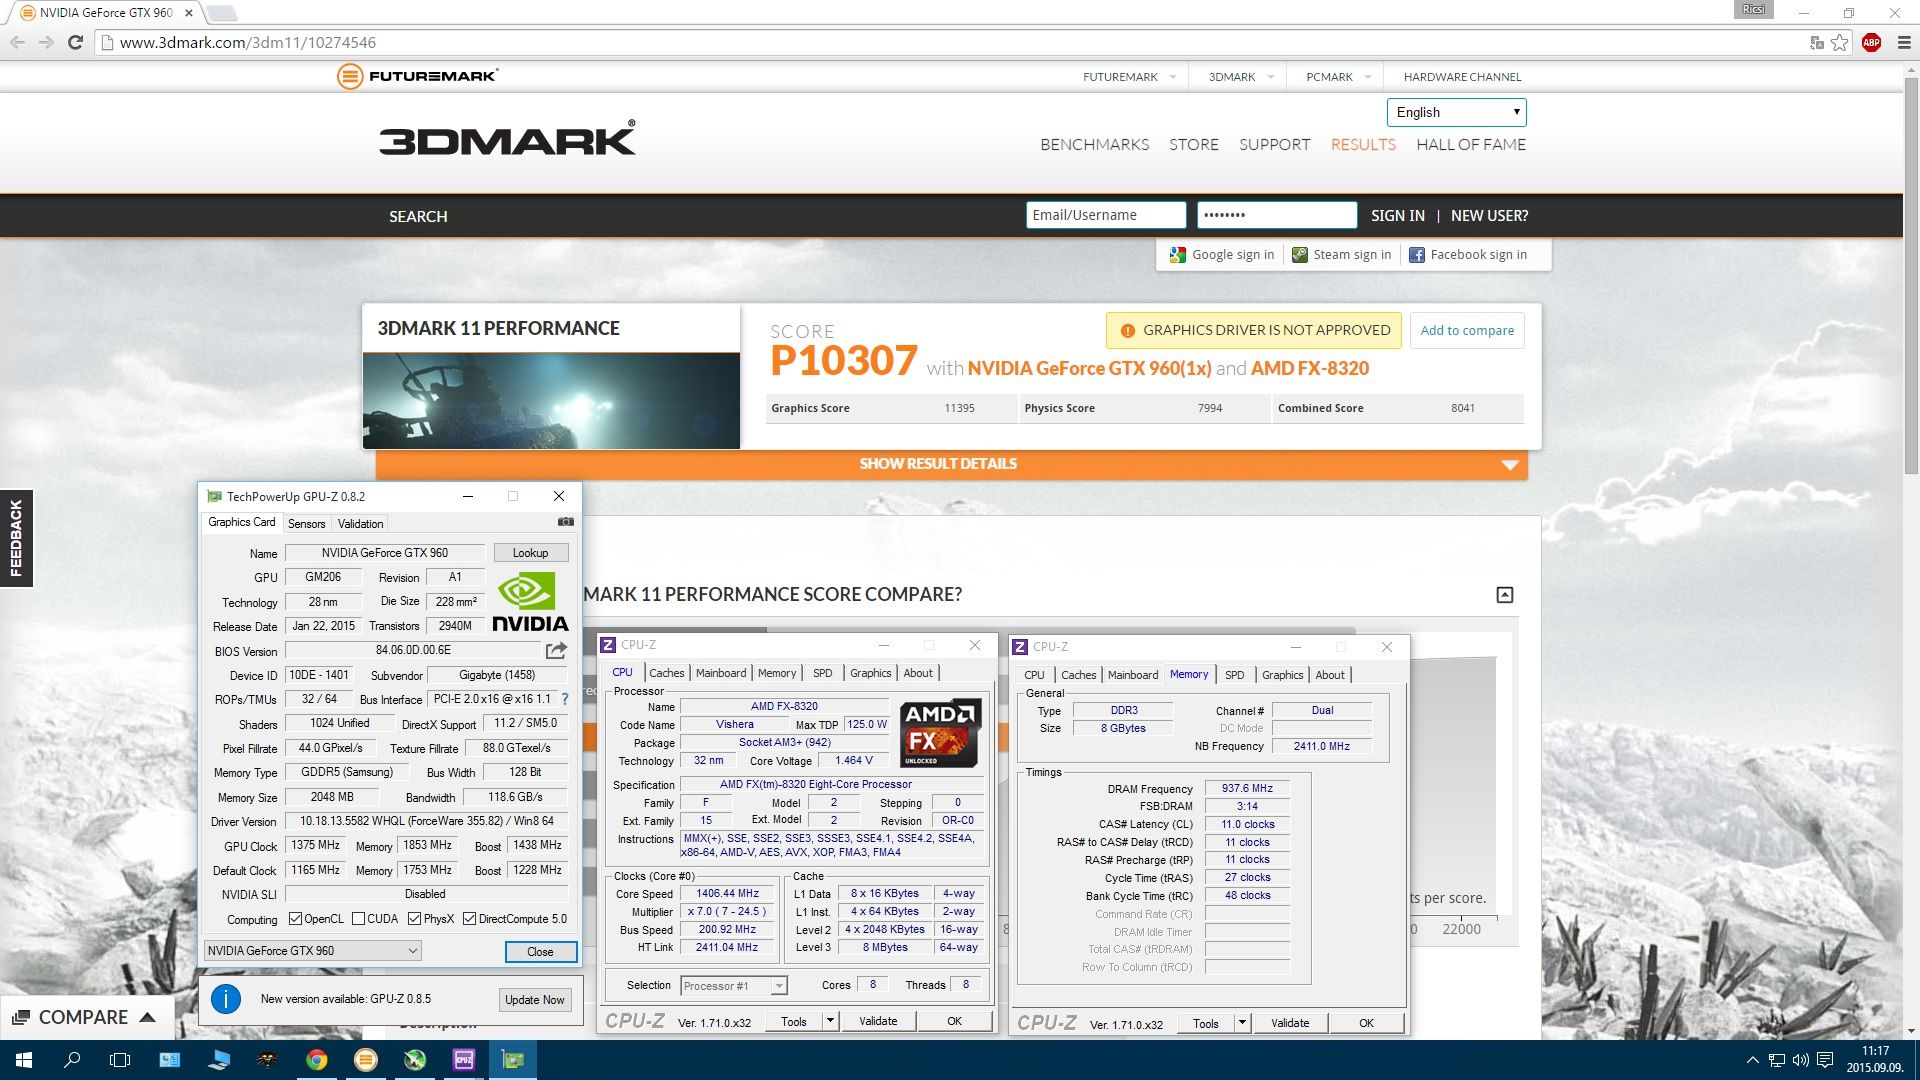Expand the GPU selection dropdown in GPU-Z
Screen dimensions: 1920x1080
pyautogui.click(x=412, y=951)
